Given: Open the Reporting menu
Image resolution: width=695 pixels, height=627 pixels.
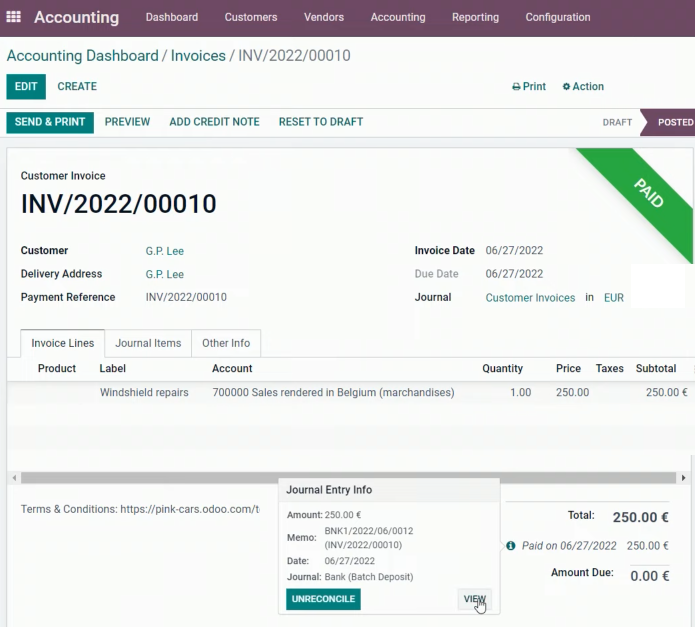Looking at the screenshot, I should [475, 17].
